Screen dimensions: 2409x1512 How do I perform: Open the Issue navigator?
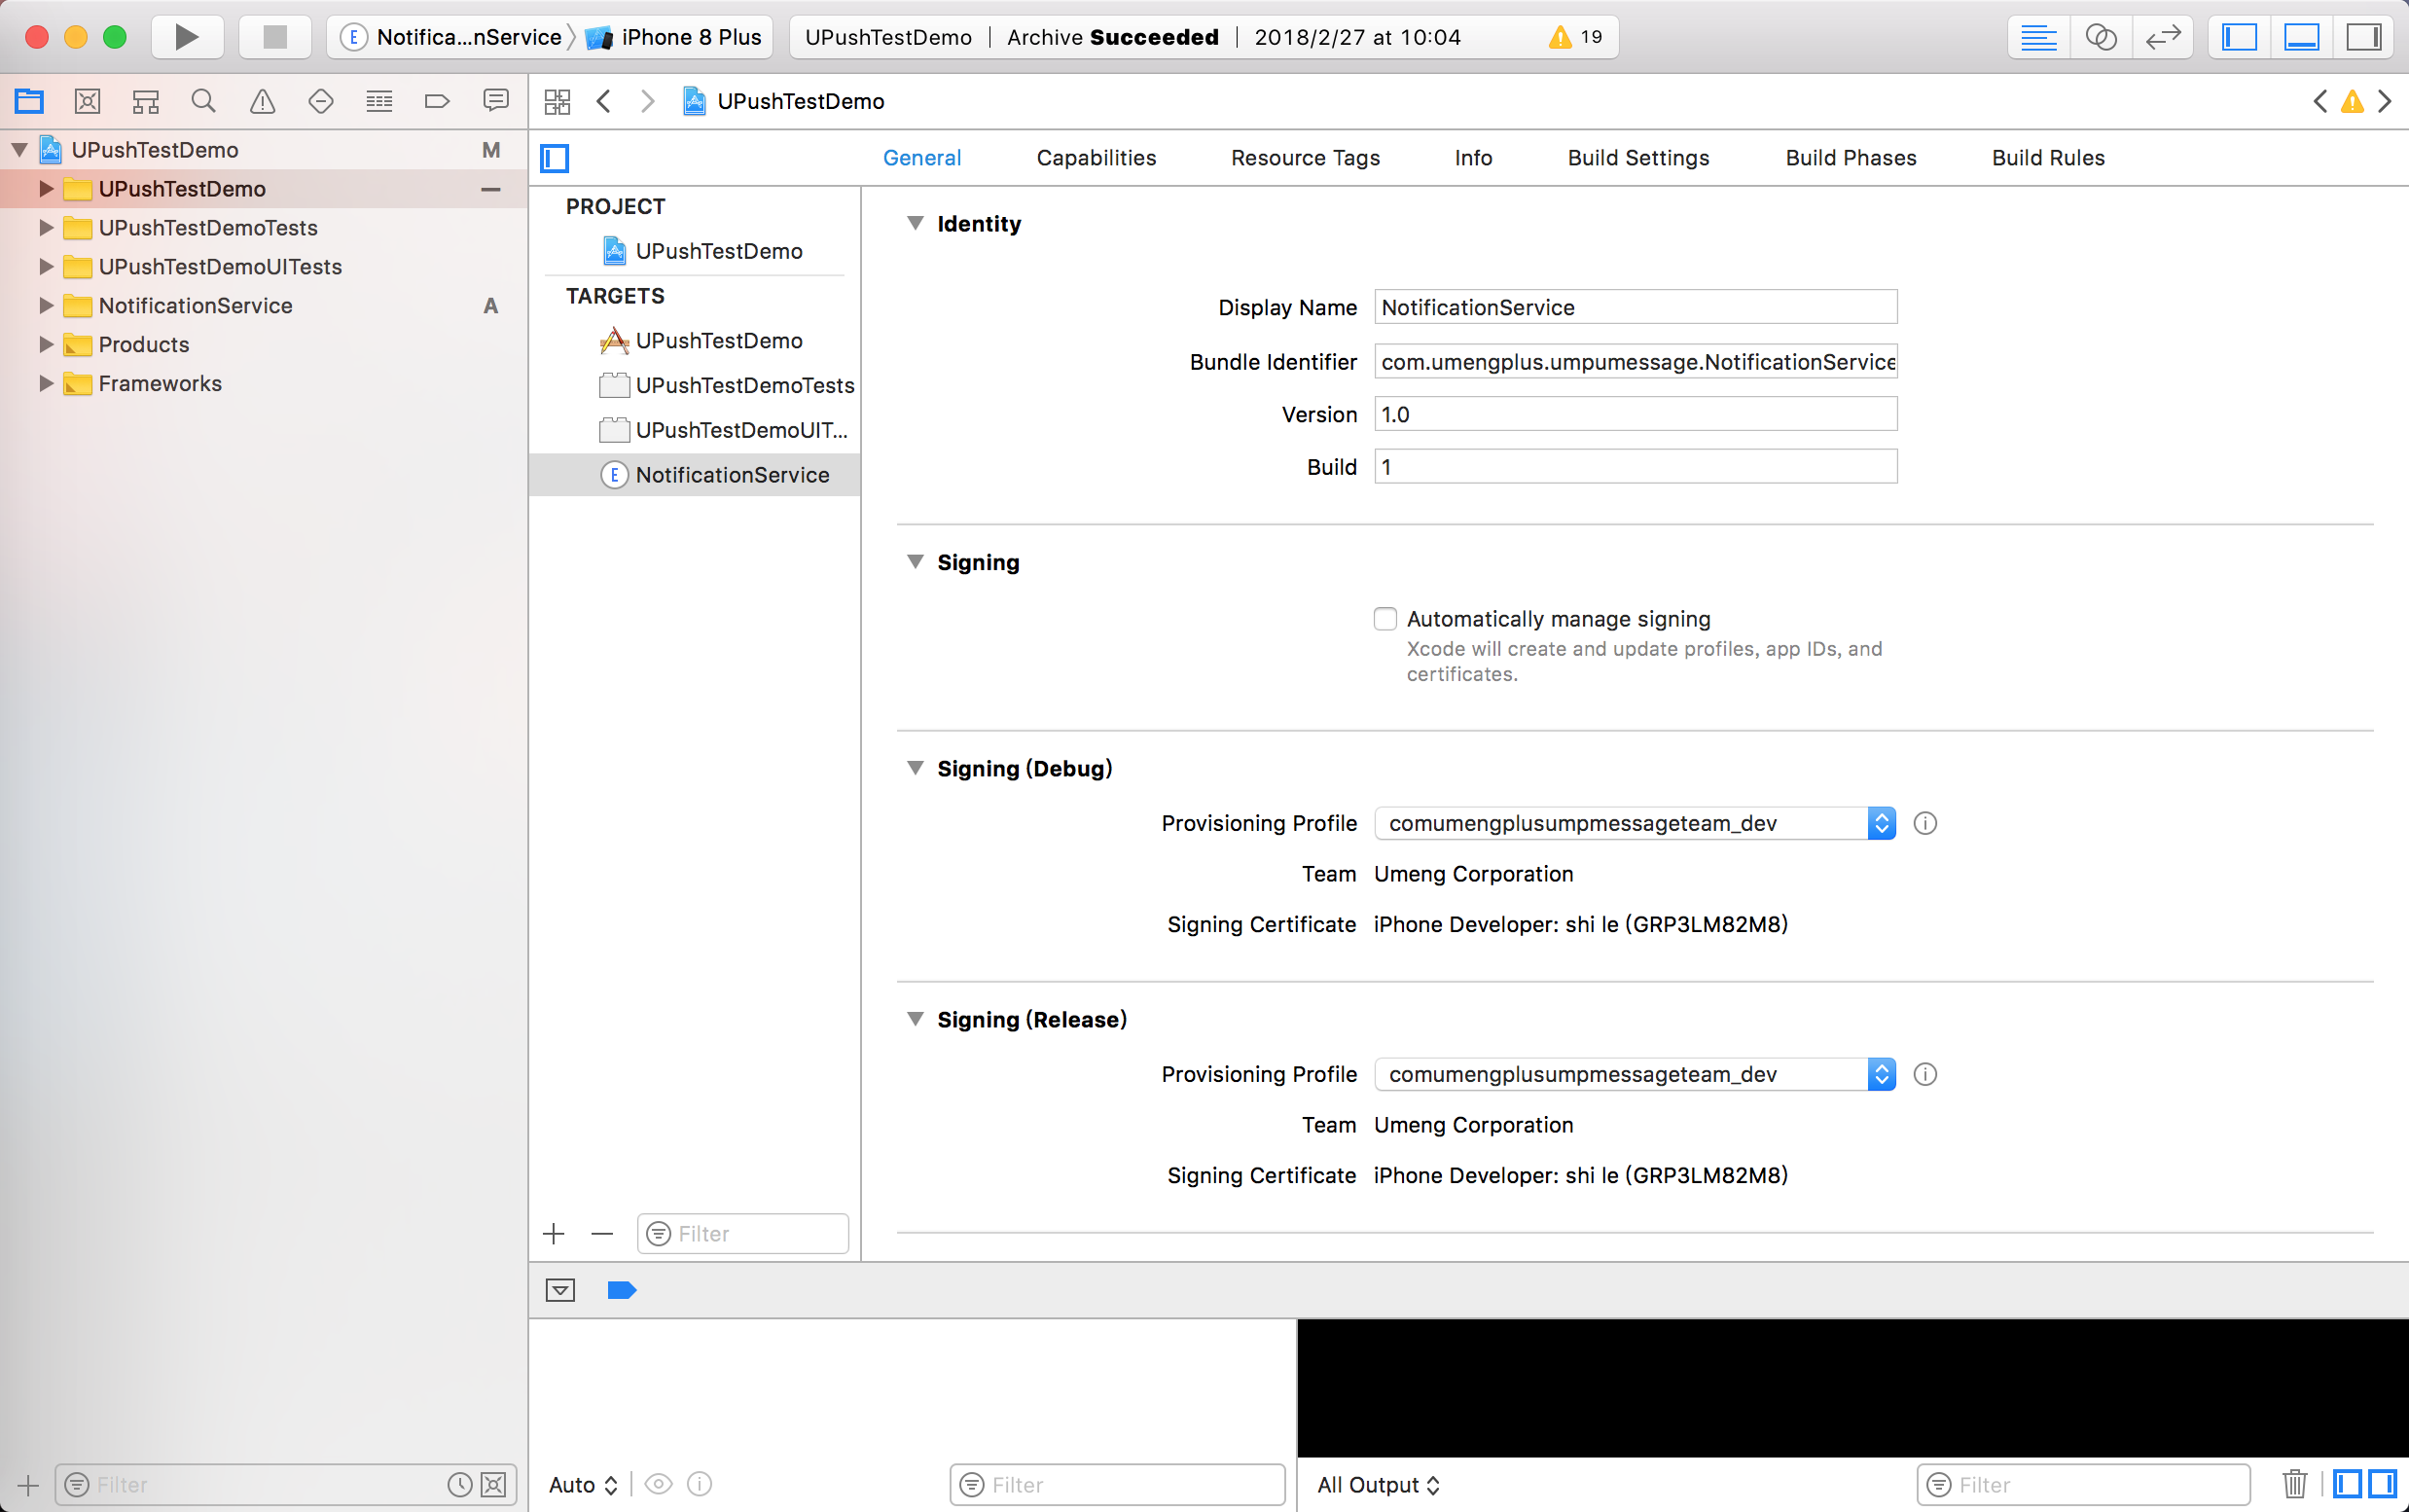tap(262, 101)
